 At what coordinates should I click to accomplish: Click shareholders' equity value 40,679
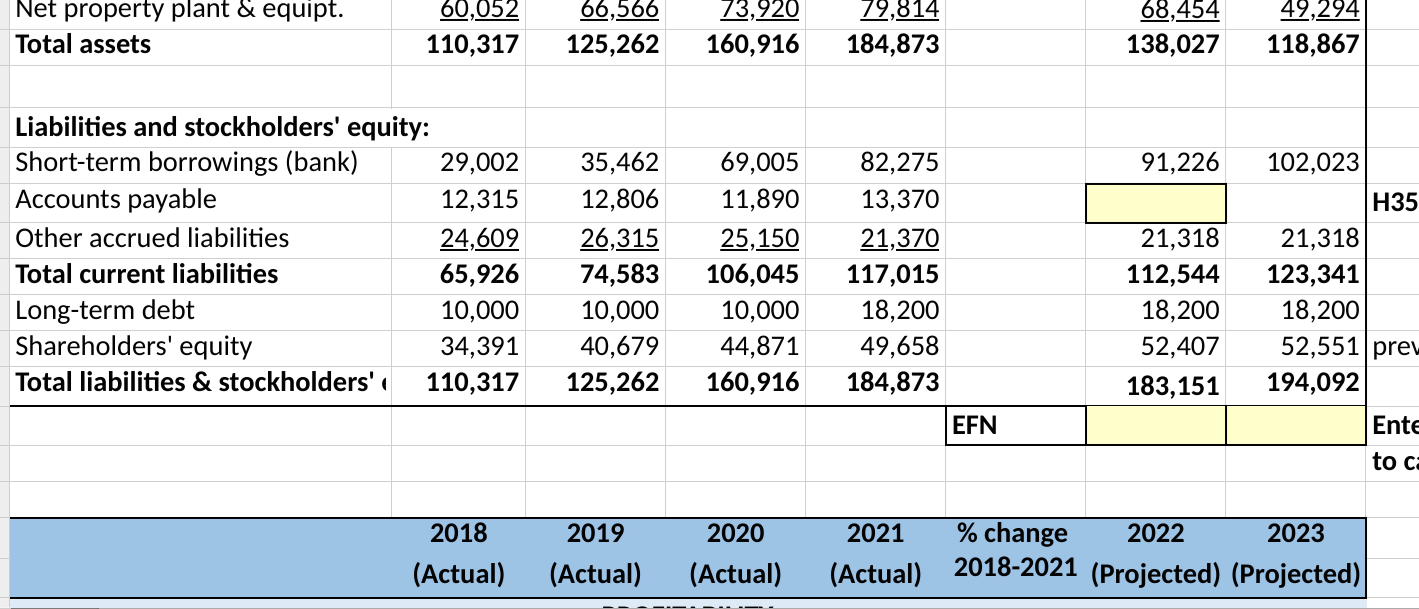pos(620,346)
